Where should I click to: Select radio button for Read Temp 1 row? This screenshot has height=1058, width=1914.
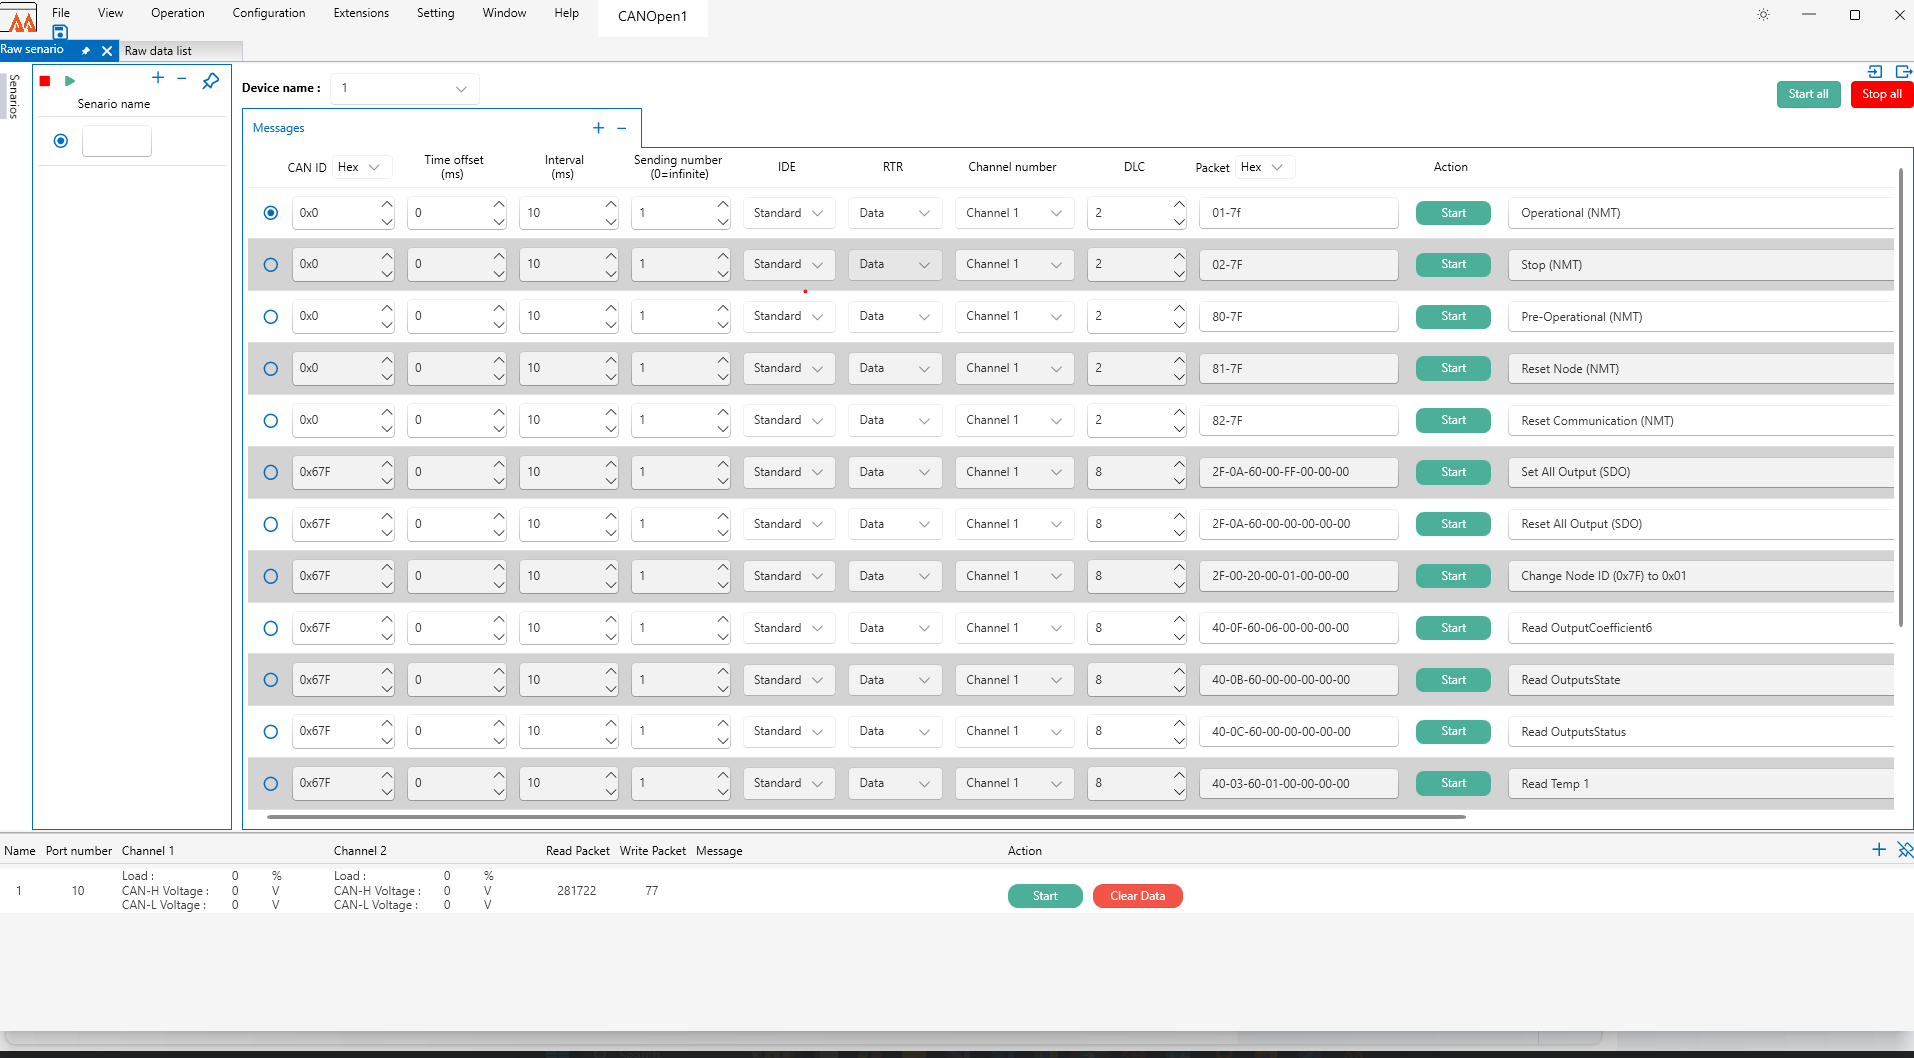270,784
